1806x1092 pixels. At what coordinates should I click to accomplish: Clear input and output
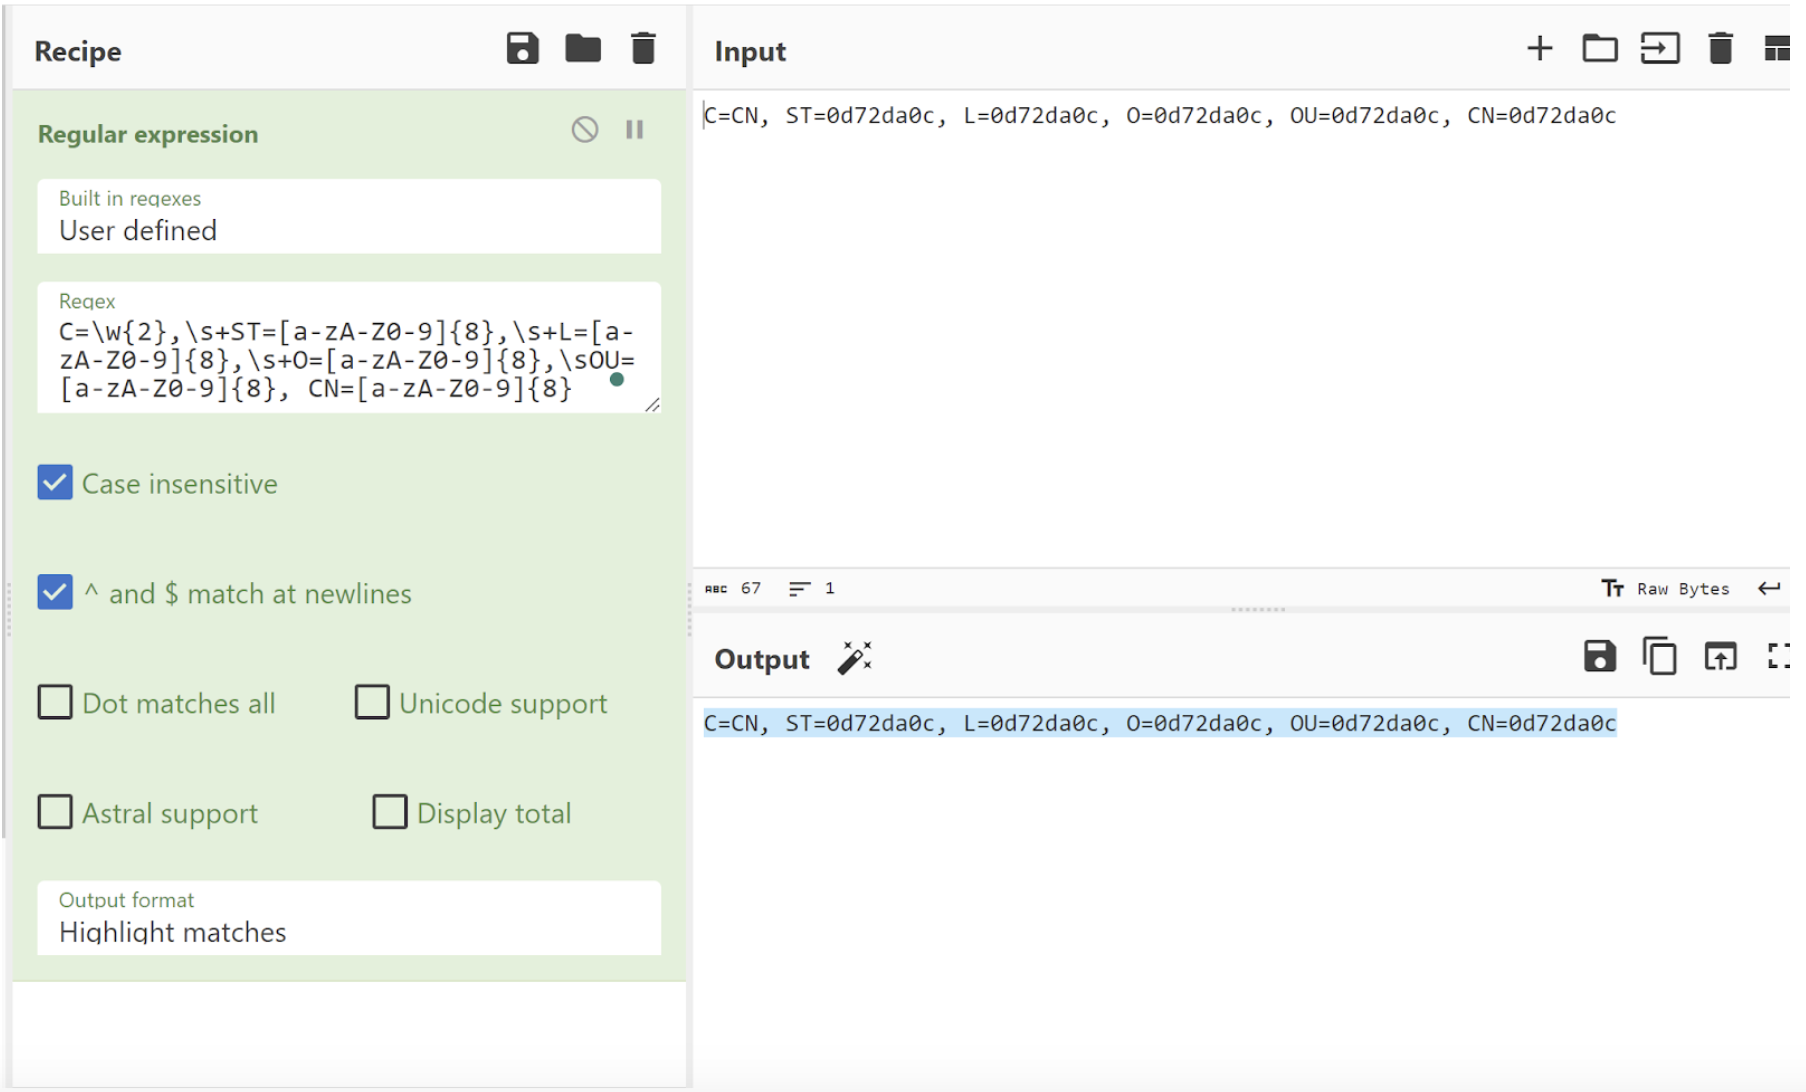tap(1720, 49)
